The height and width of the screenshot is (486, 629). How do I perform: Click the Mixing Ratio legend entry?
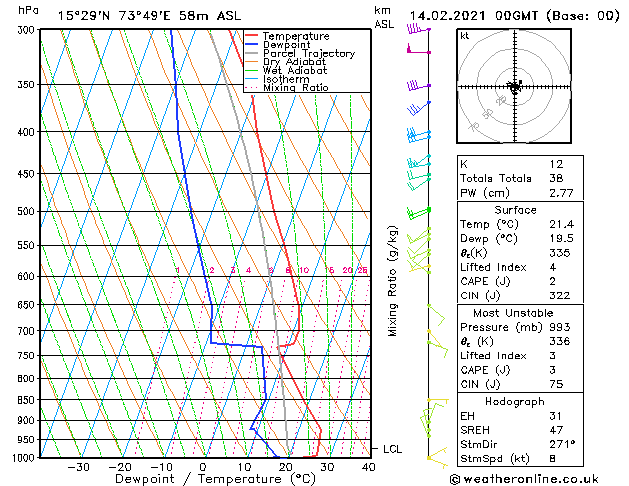pos(287,87)
